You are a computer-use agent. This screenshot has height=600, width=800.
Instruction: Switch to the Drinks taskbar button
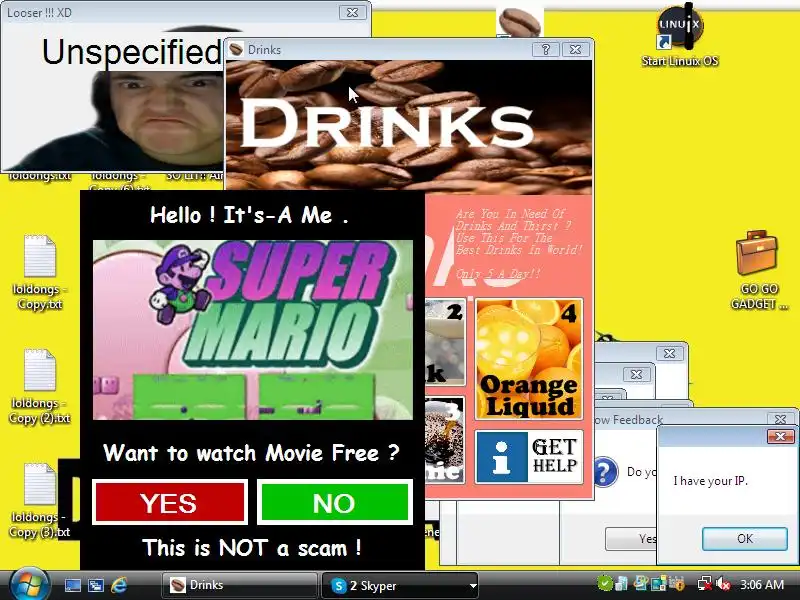pyautogui.click(x=239, y=585)
